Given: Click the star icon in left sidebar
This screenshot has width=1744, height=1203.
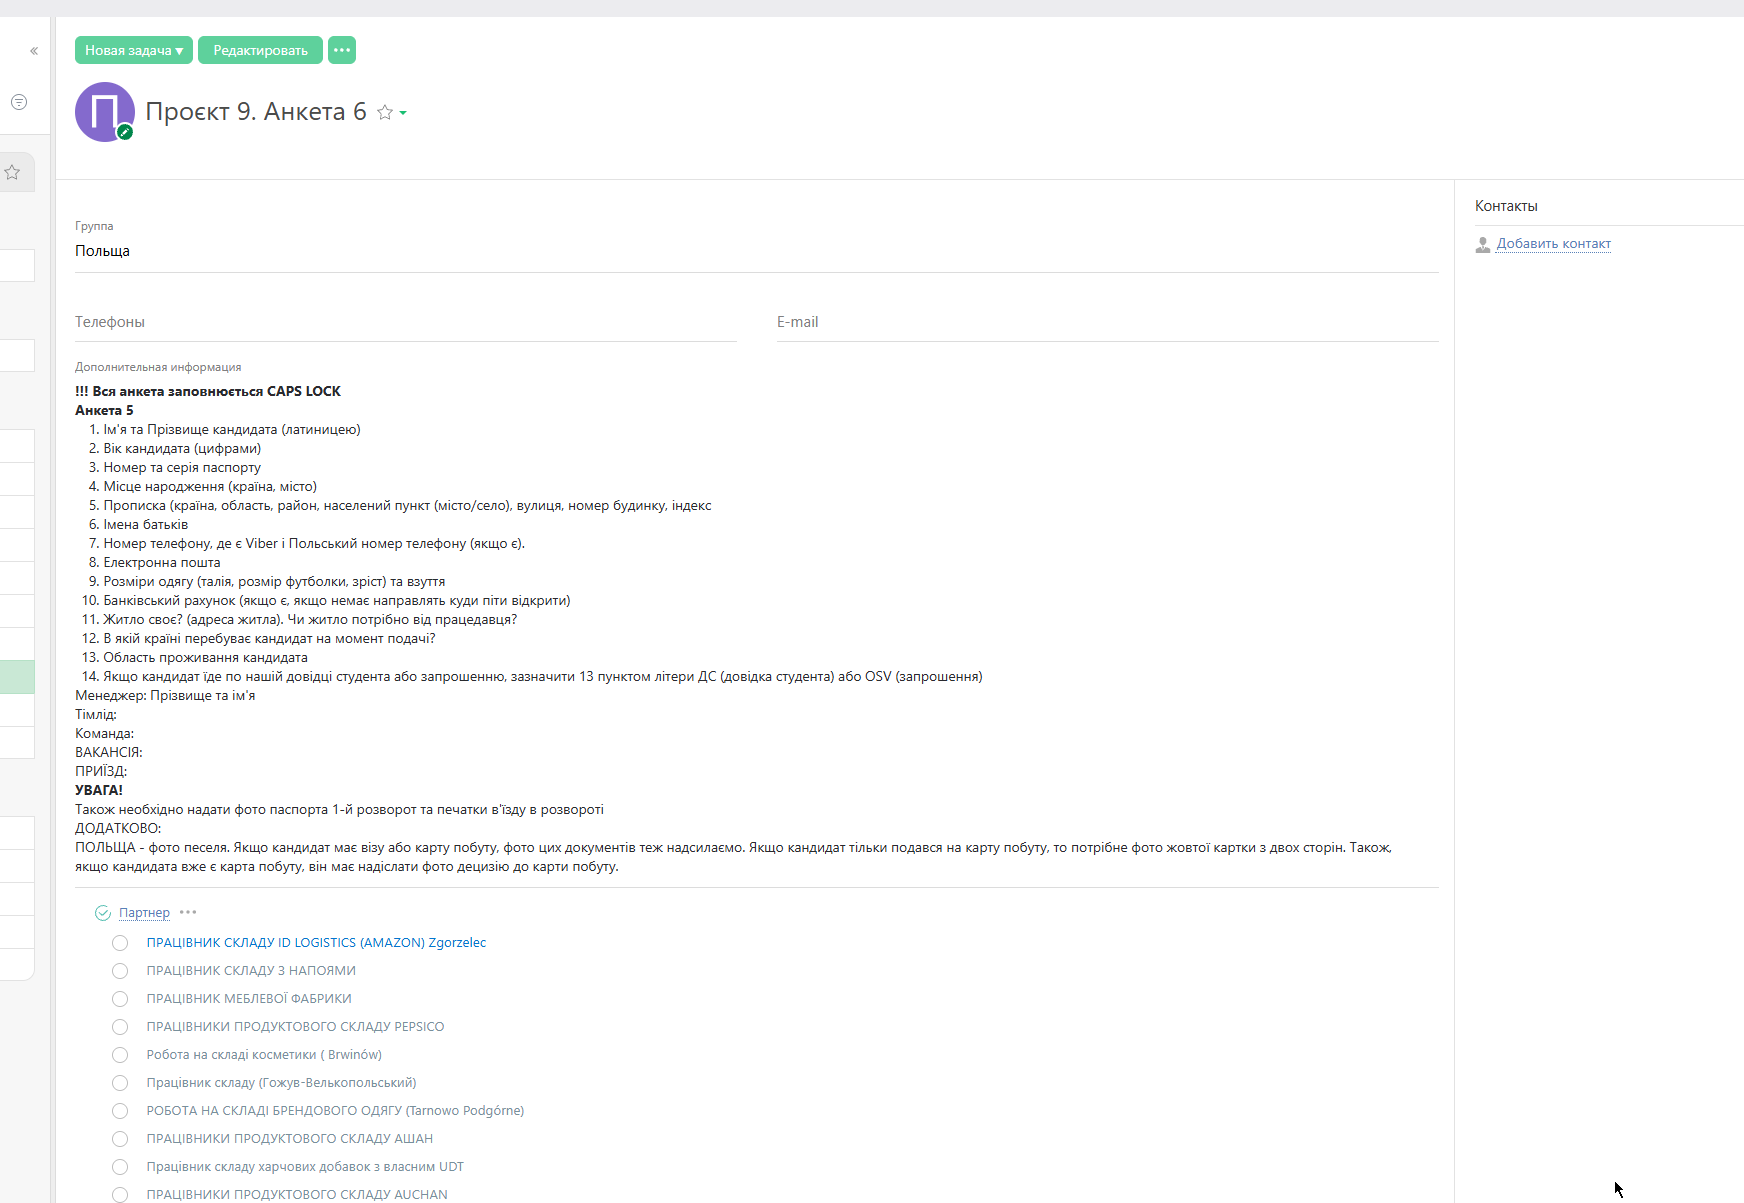Looking at the screenshot, I should [13, 172].
